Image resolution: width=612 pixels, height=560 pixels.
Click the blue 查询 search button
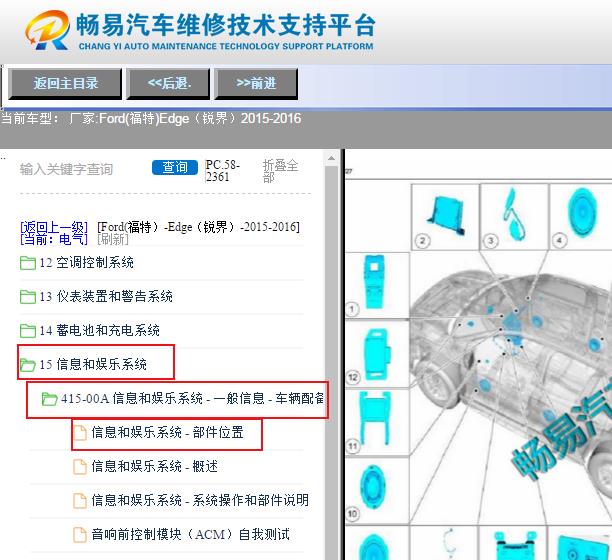pos(175,167)
